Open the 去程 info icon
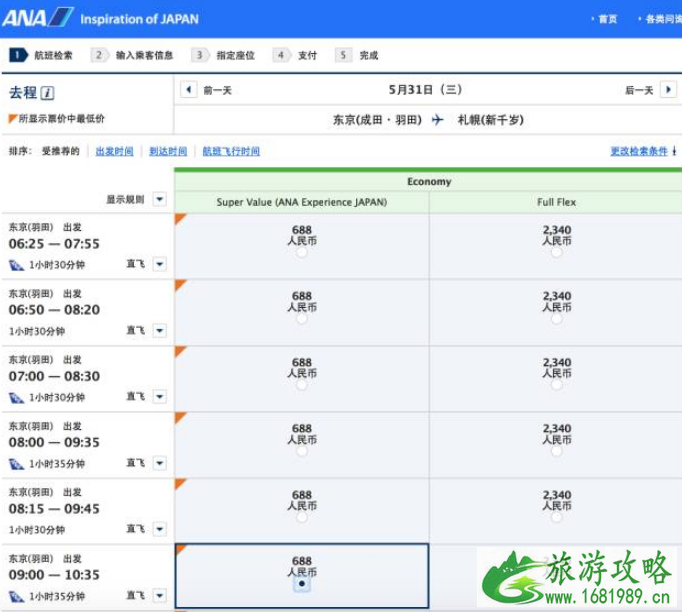 pos(47,93)
